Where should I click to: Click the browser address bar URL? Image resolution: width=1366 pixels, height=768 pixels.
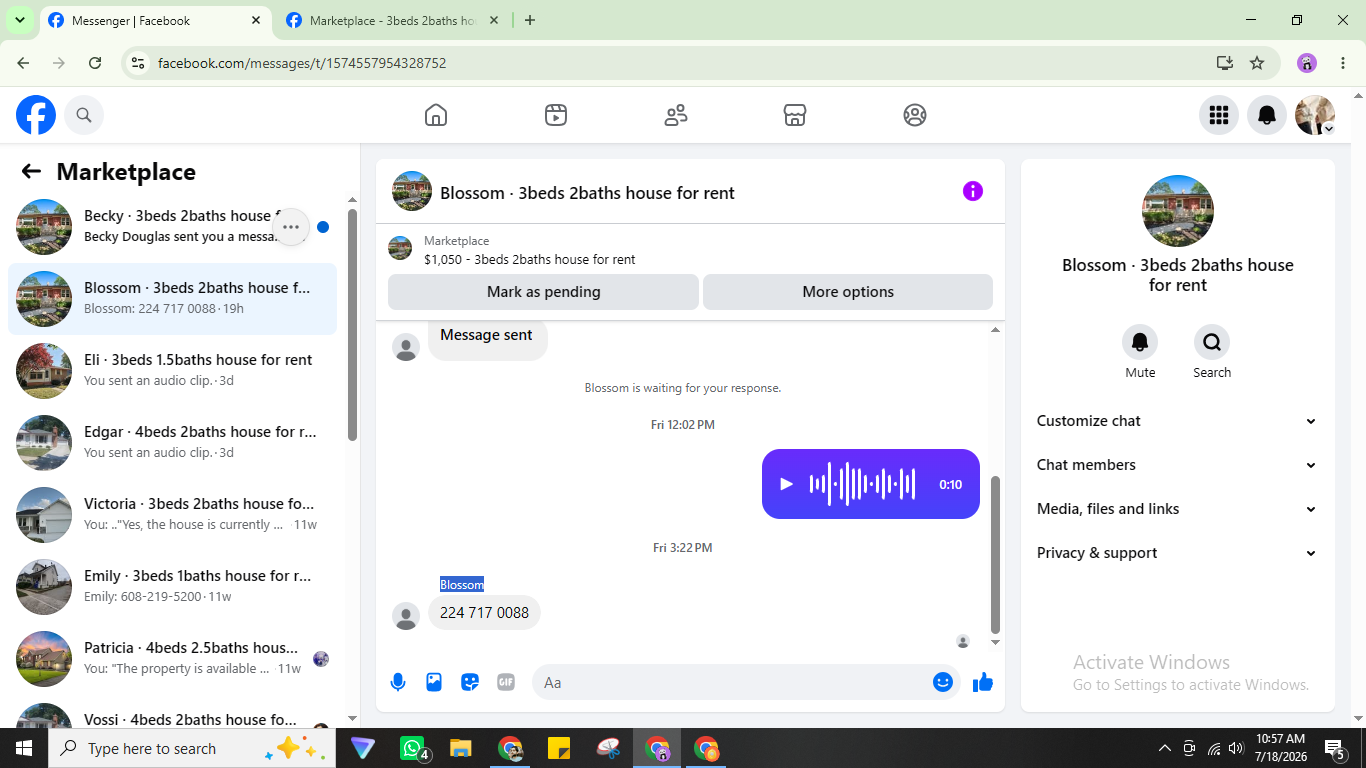[302, 63]
